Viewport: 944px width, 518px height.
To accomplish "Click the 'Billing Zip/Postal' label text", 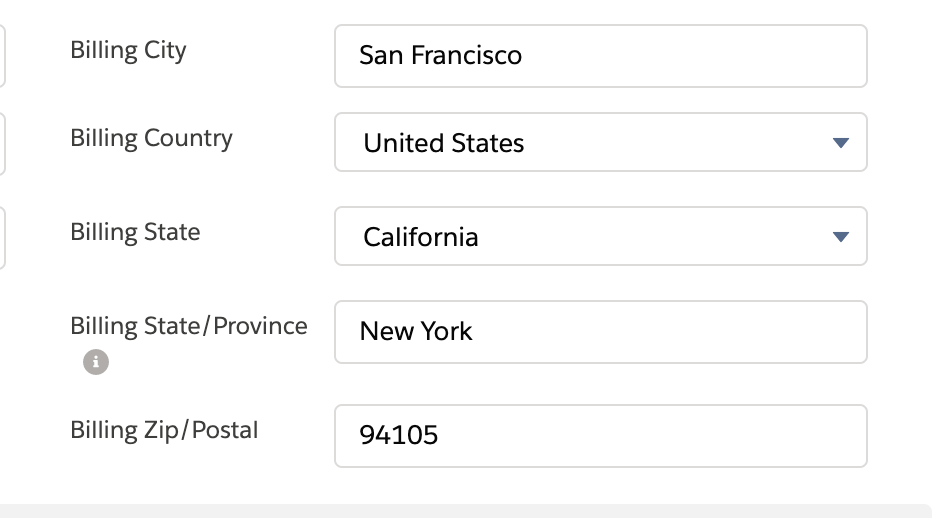I will click(164, 430).
